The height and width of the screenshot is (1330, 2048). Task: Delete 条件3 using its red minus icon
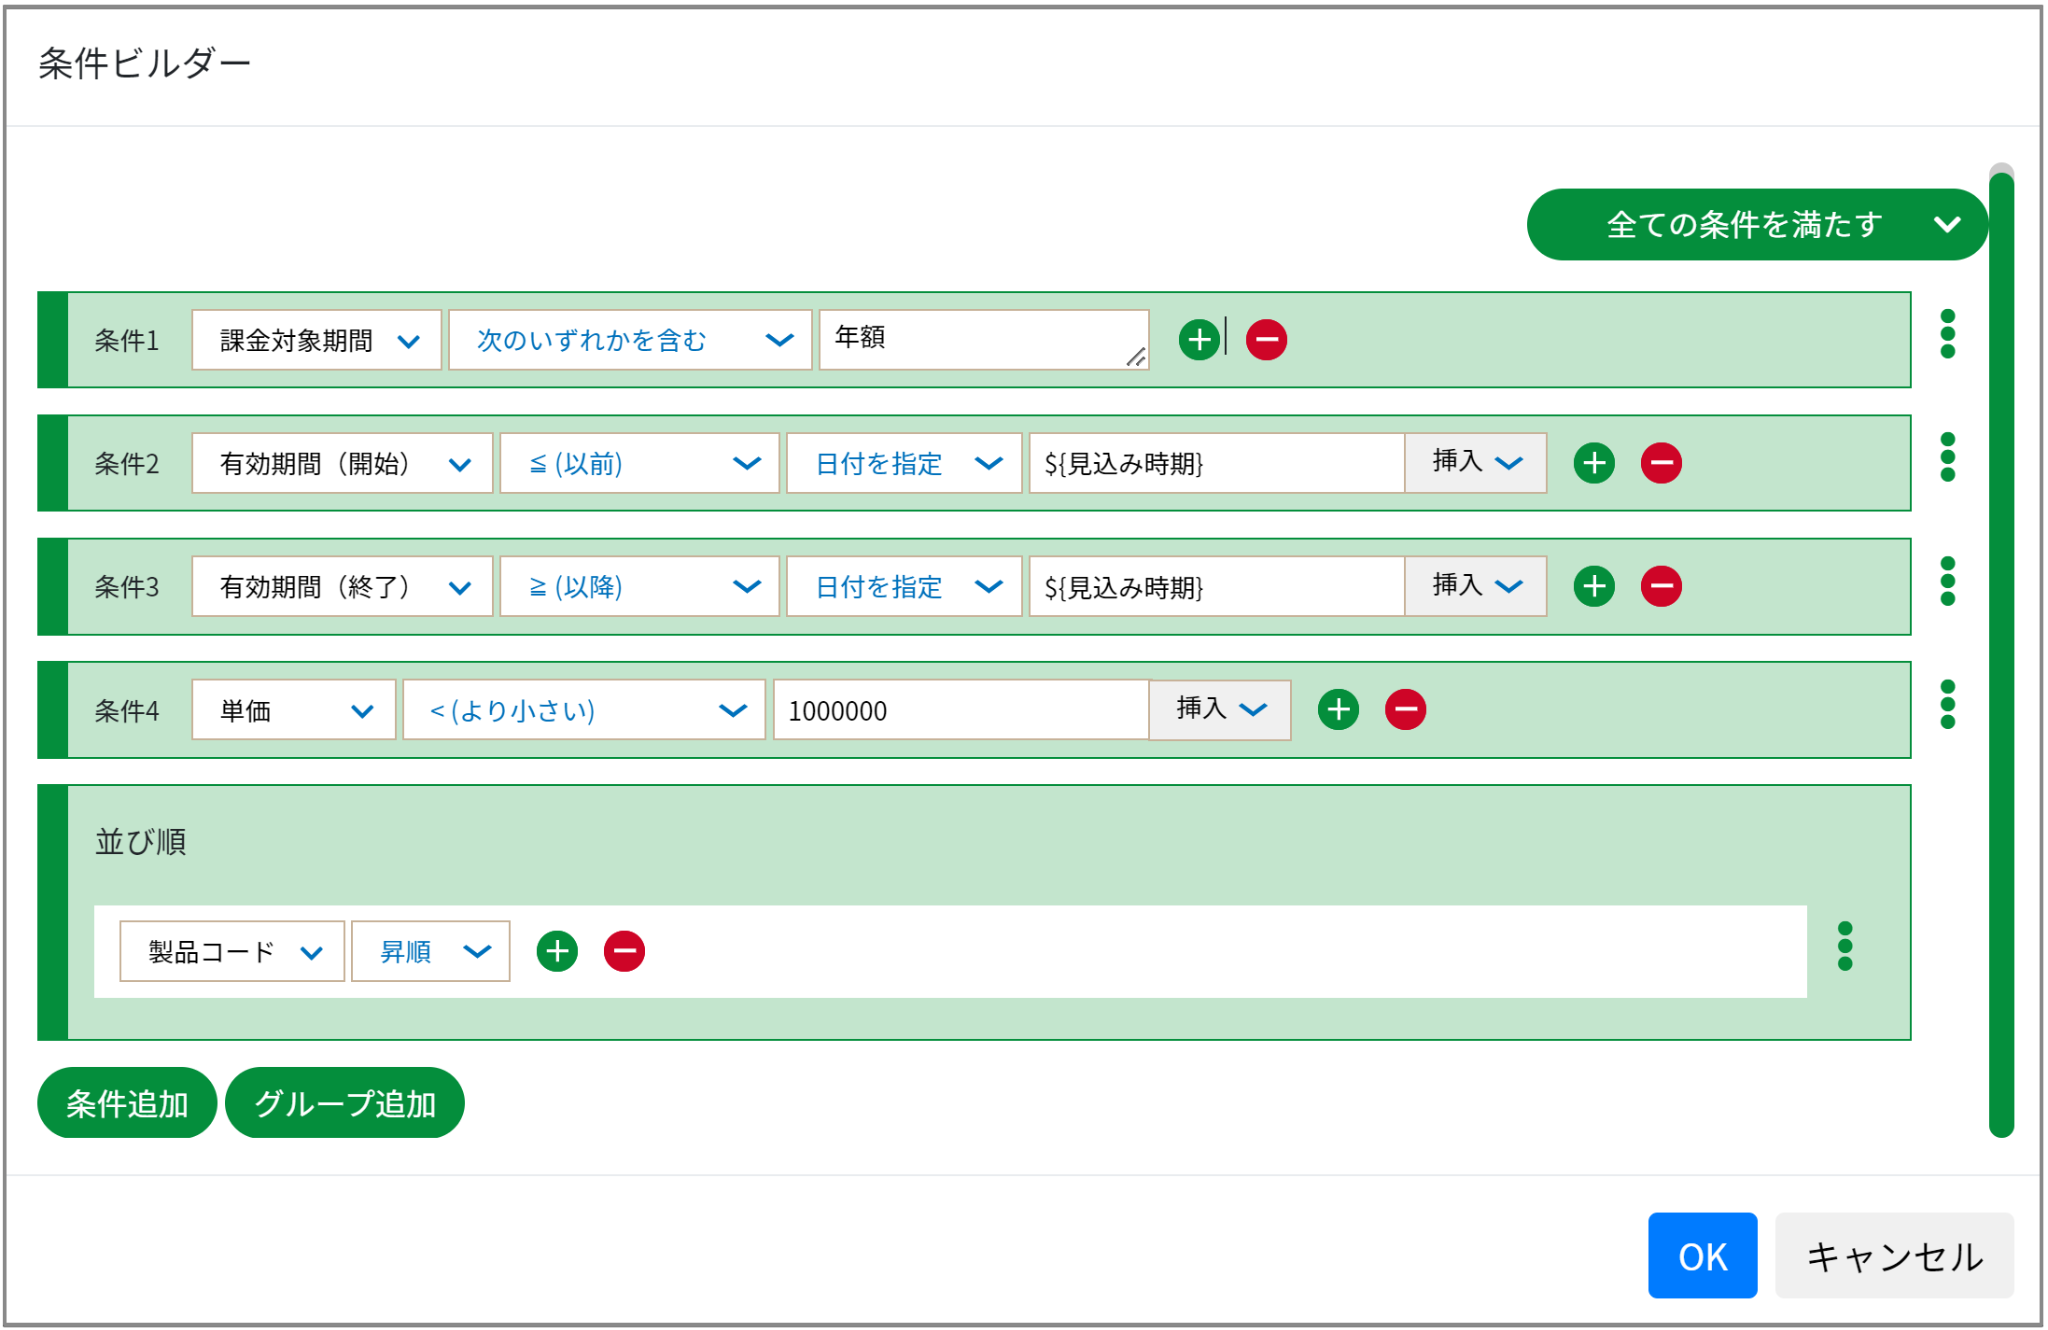(1661, 586)
